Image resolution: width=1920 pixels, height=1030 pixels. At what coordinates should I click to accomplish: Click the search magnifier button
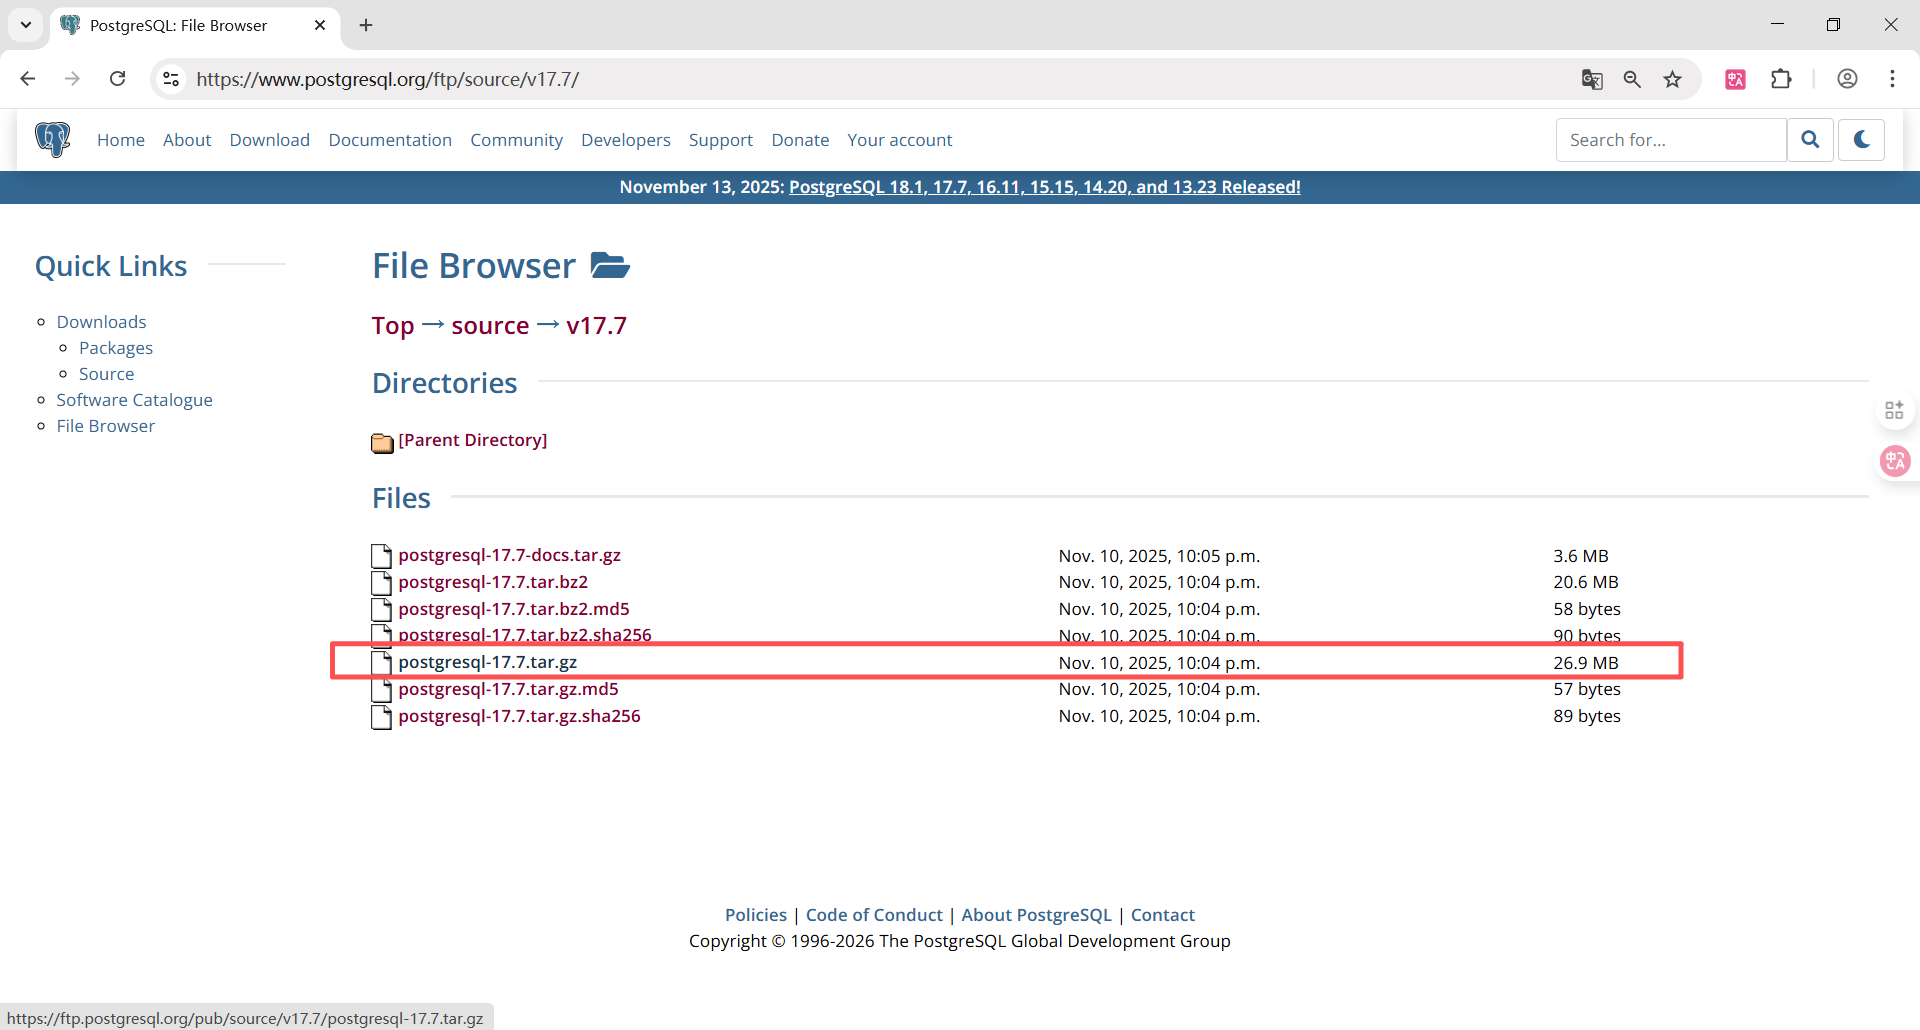click(1810, 140)
